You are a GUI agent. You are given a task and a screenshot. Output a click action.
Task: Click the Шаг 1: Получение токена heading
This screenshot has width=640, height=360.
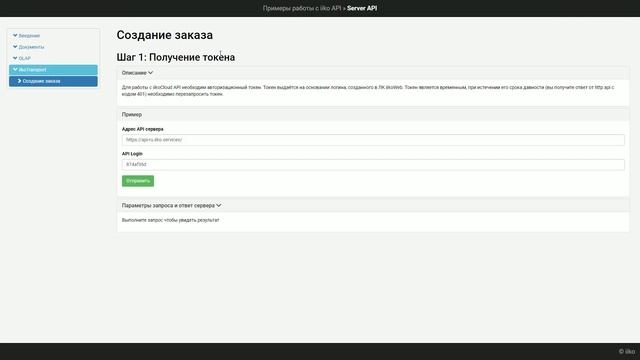(x=176, y=57)
